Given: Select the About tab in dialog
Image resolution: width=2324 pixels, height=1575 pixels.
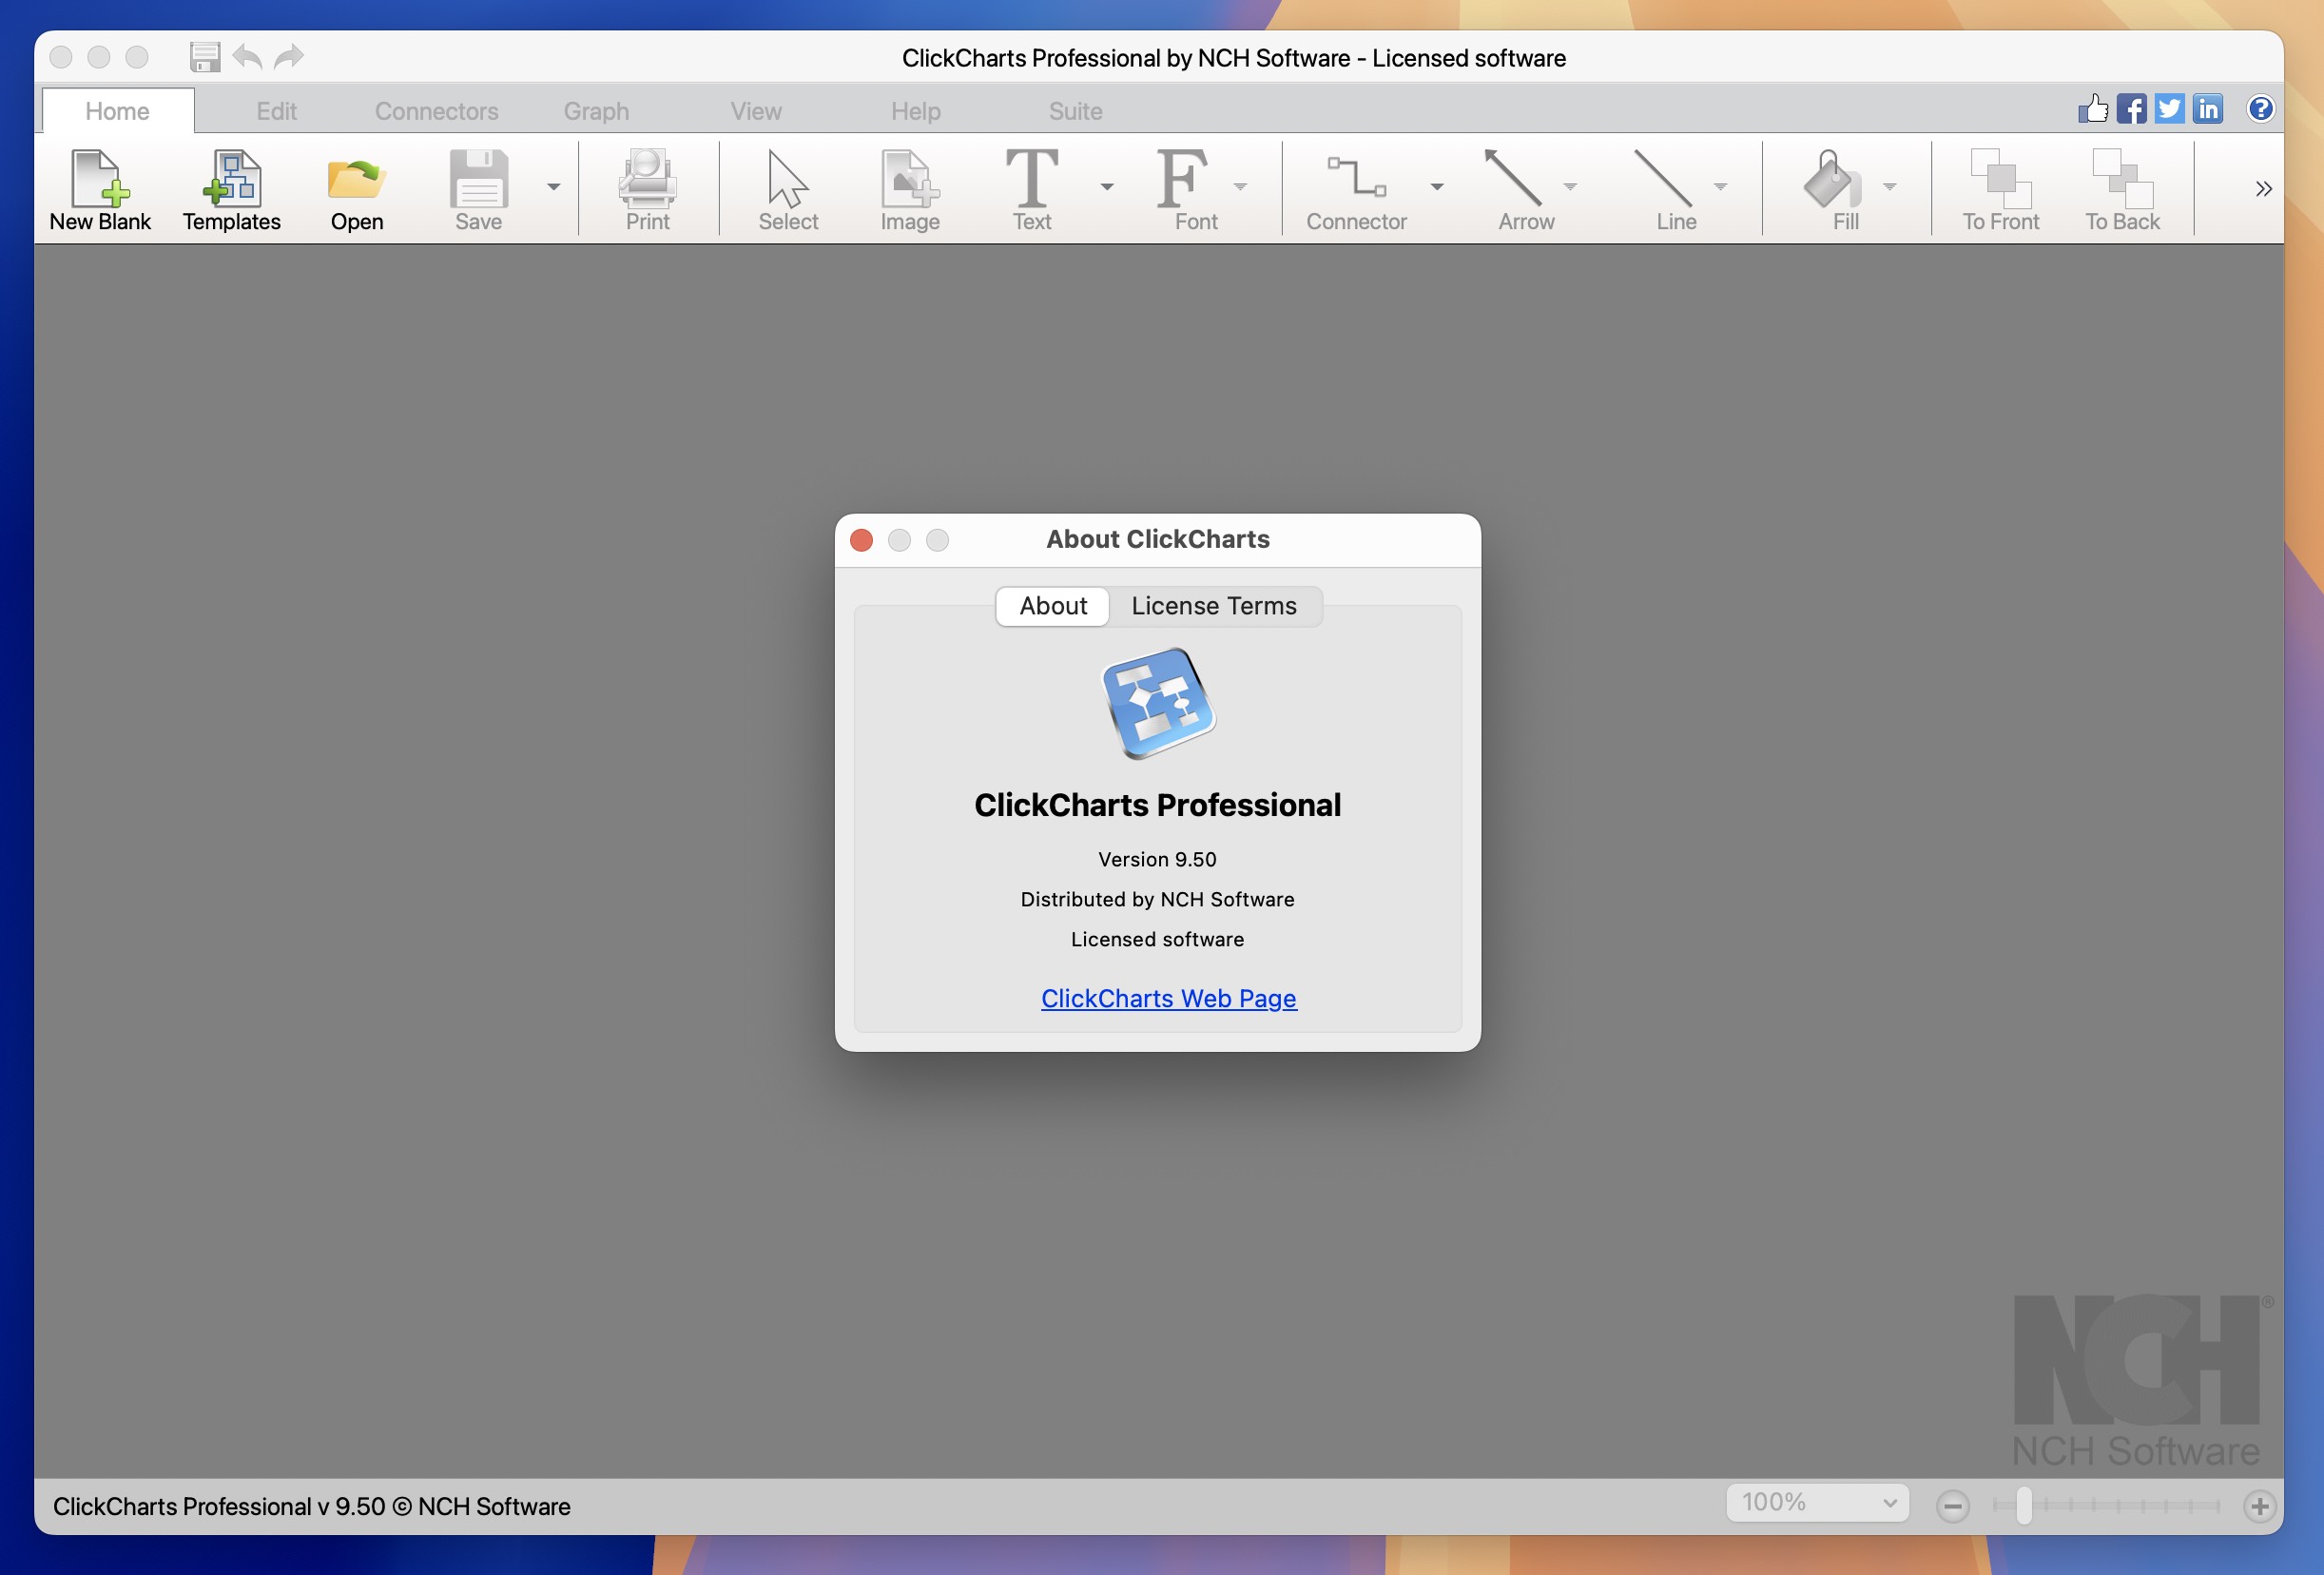Looking at the screenshot, I should point(1053,606).
